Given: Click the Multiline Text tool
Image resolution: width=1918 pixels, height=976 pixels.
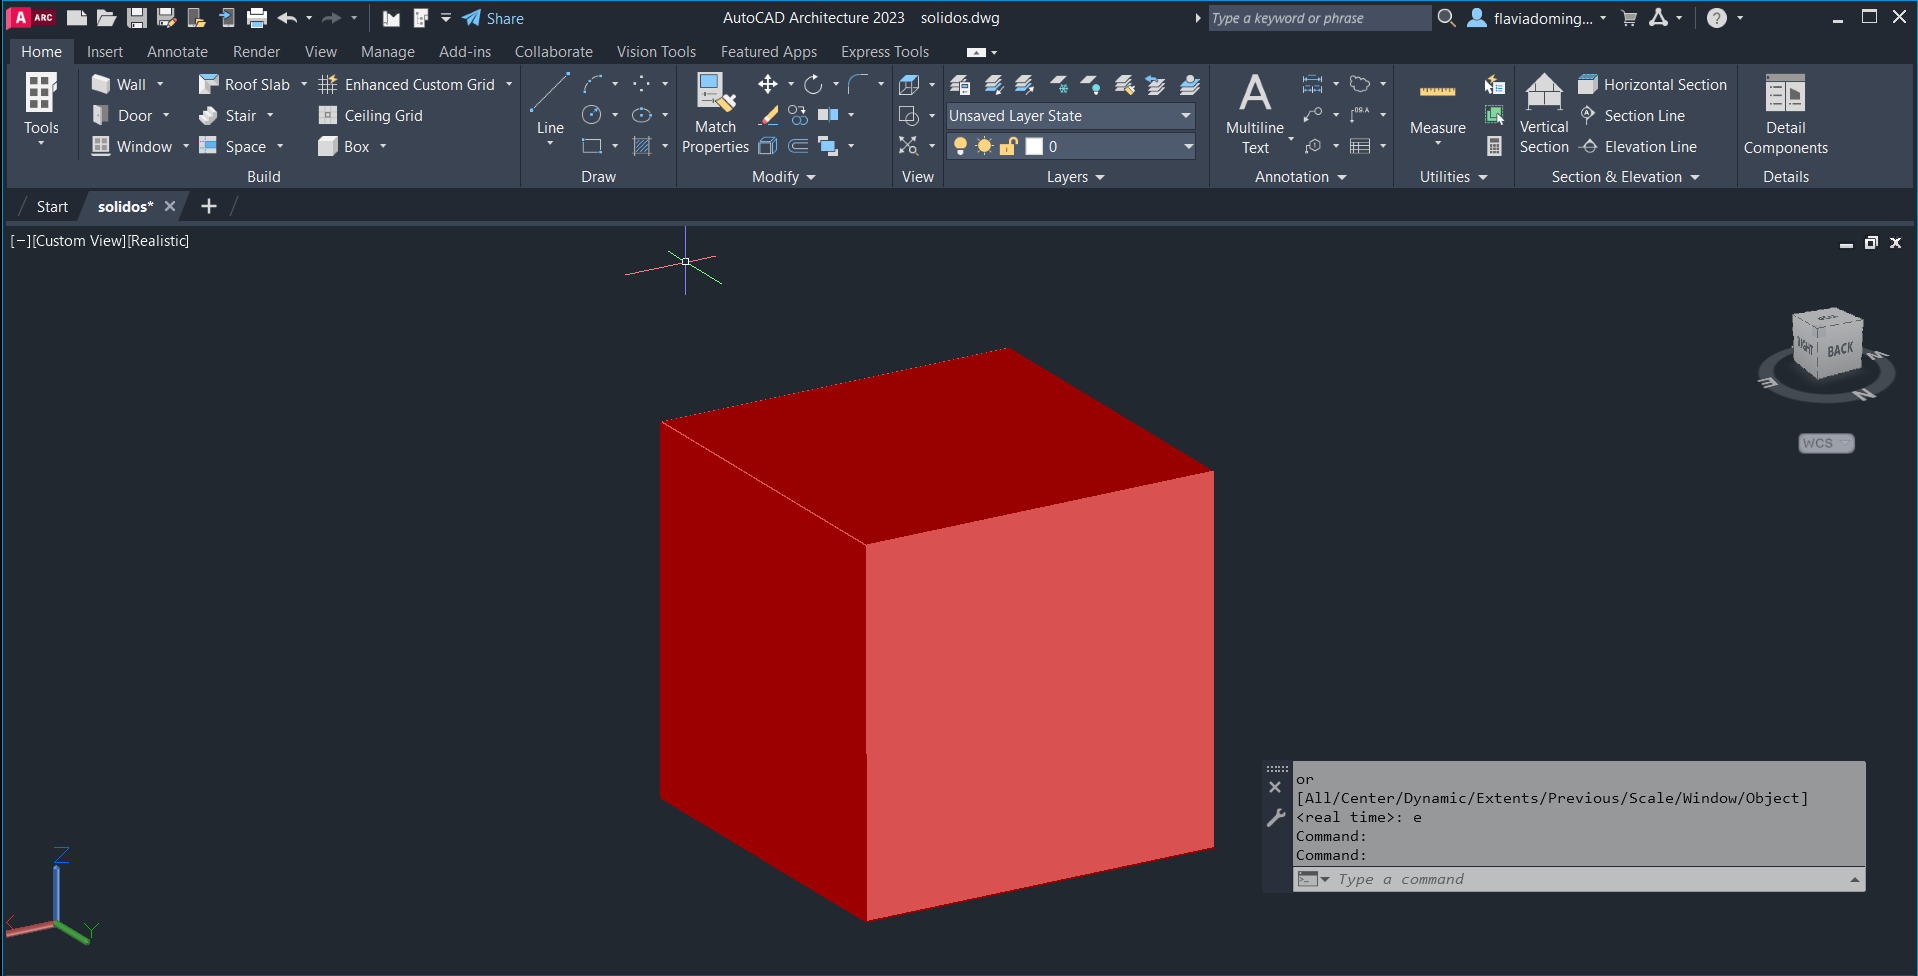Looking at the screenshot, I should pos(1255,113).
